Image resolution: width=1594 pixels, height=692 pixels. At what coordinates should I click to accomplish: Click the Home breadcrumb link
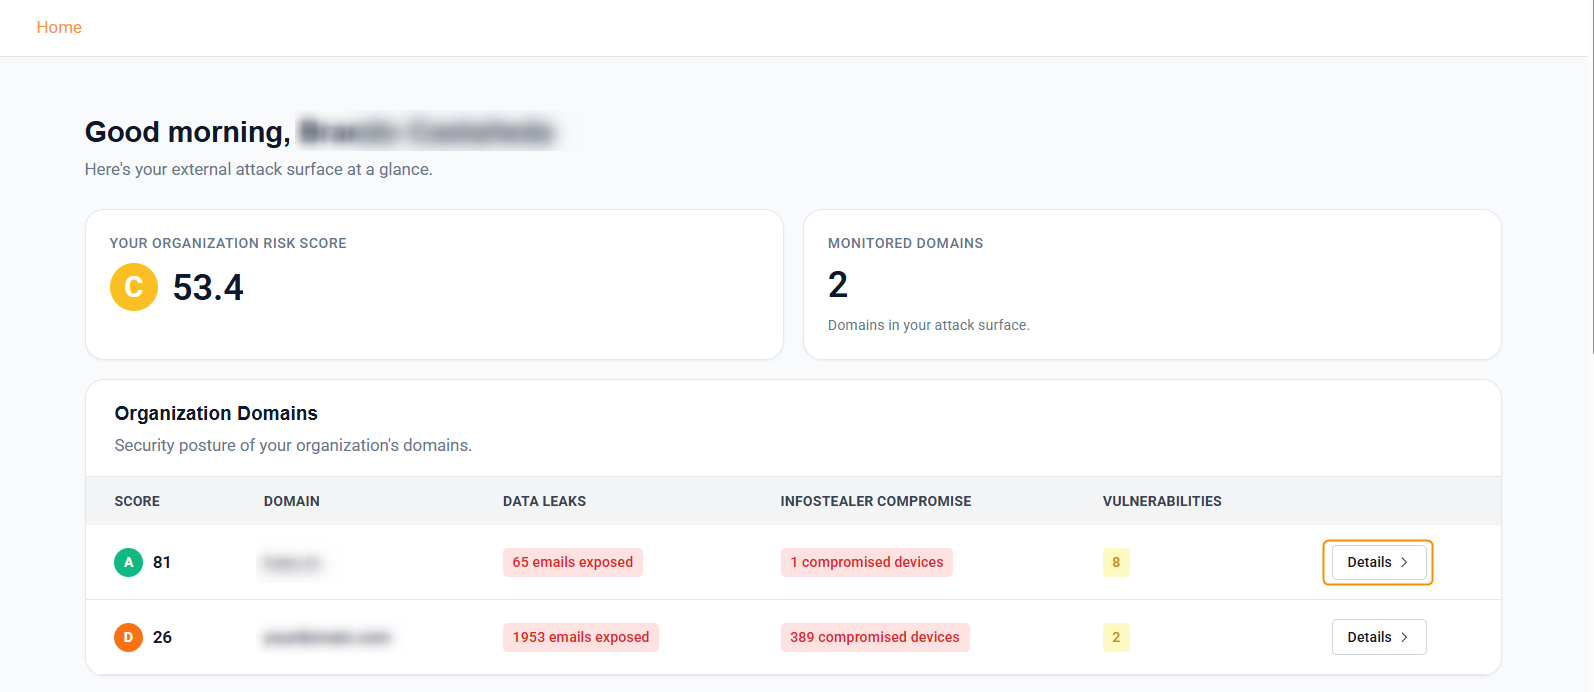point(59,28)
